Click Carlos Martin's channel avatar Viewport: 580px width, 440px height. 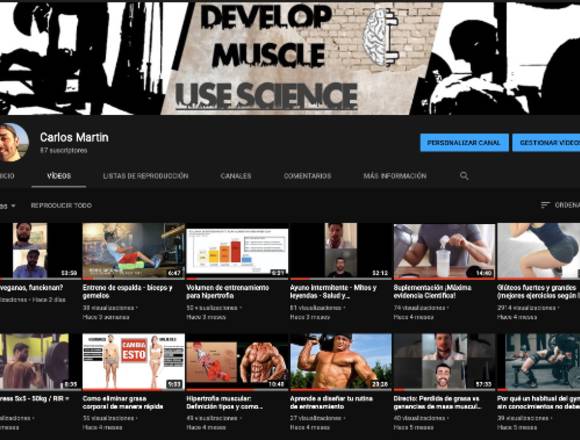coord(13,143)
